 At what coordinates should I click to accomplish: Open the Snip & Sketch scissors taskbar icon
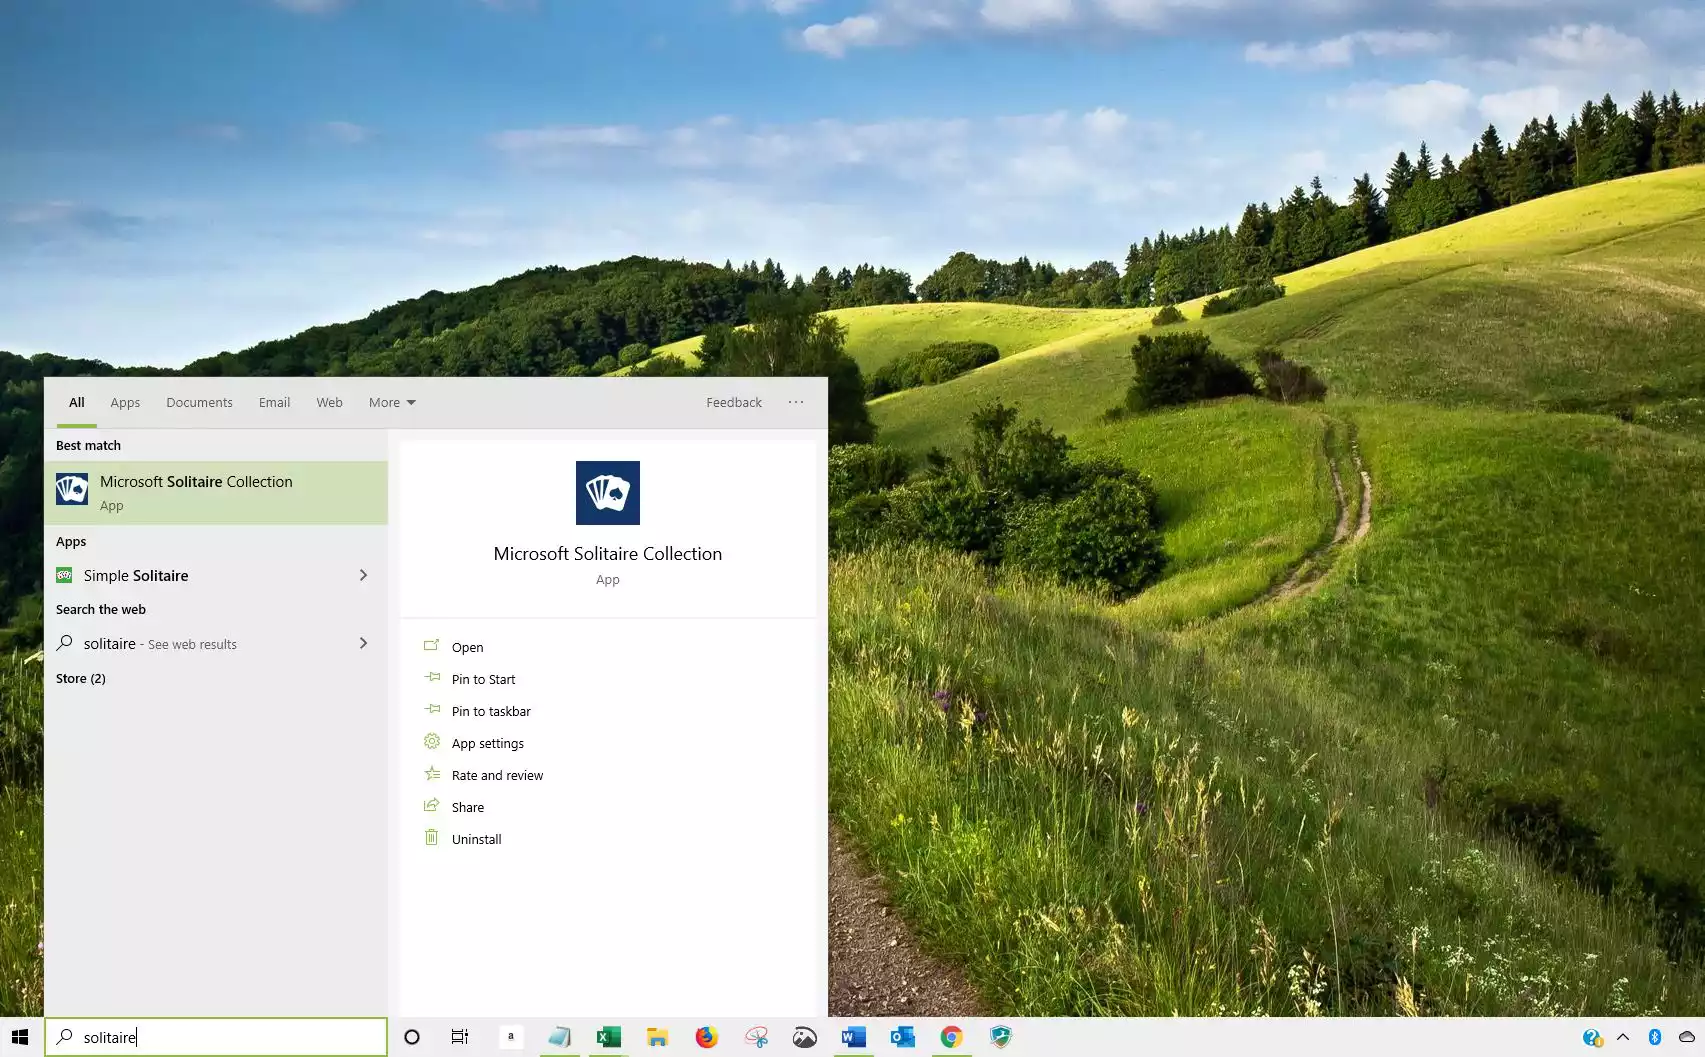point(756,1037)
